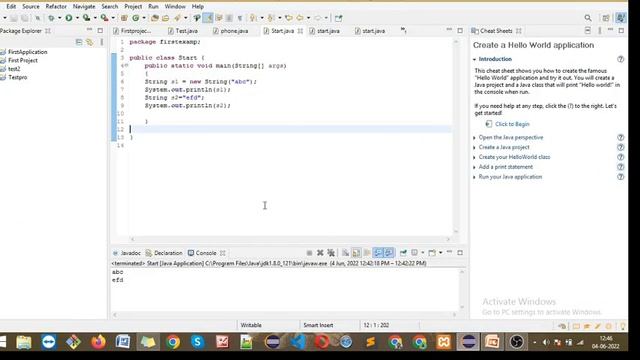Click Remove All Terminated Launches icon
Screen dimensions: 640x360
pyautogui.click(x=331, y=253)
